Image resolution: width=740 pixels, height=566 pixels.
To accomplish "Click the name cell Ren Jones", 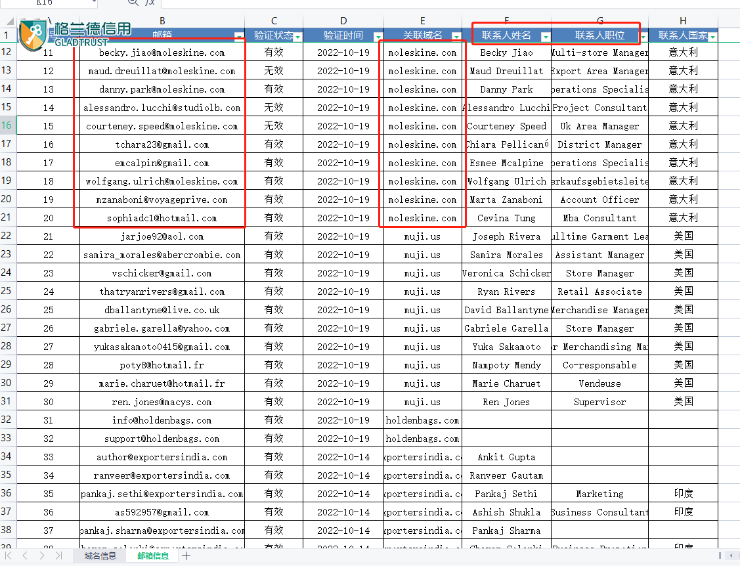I will 506,402.
